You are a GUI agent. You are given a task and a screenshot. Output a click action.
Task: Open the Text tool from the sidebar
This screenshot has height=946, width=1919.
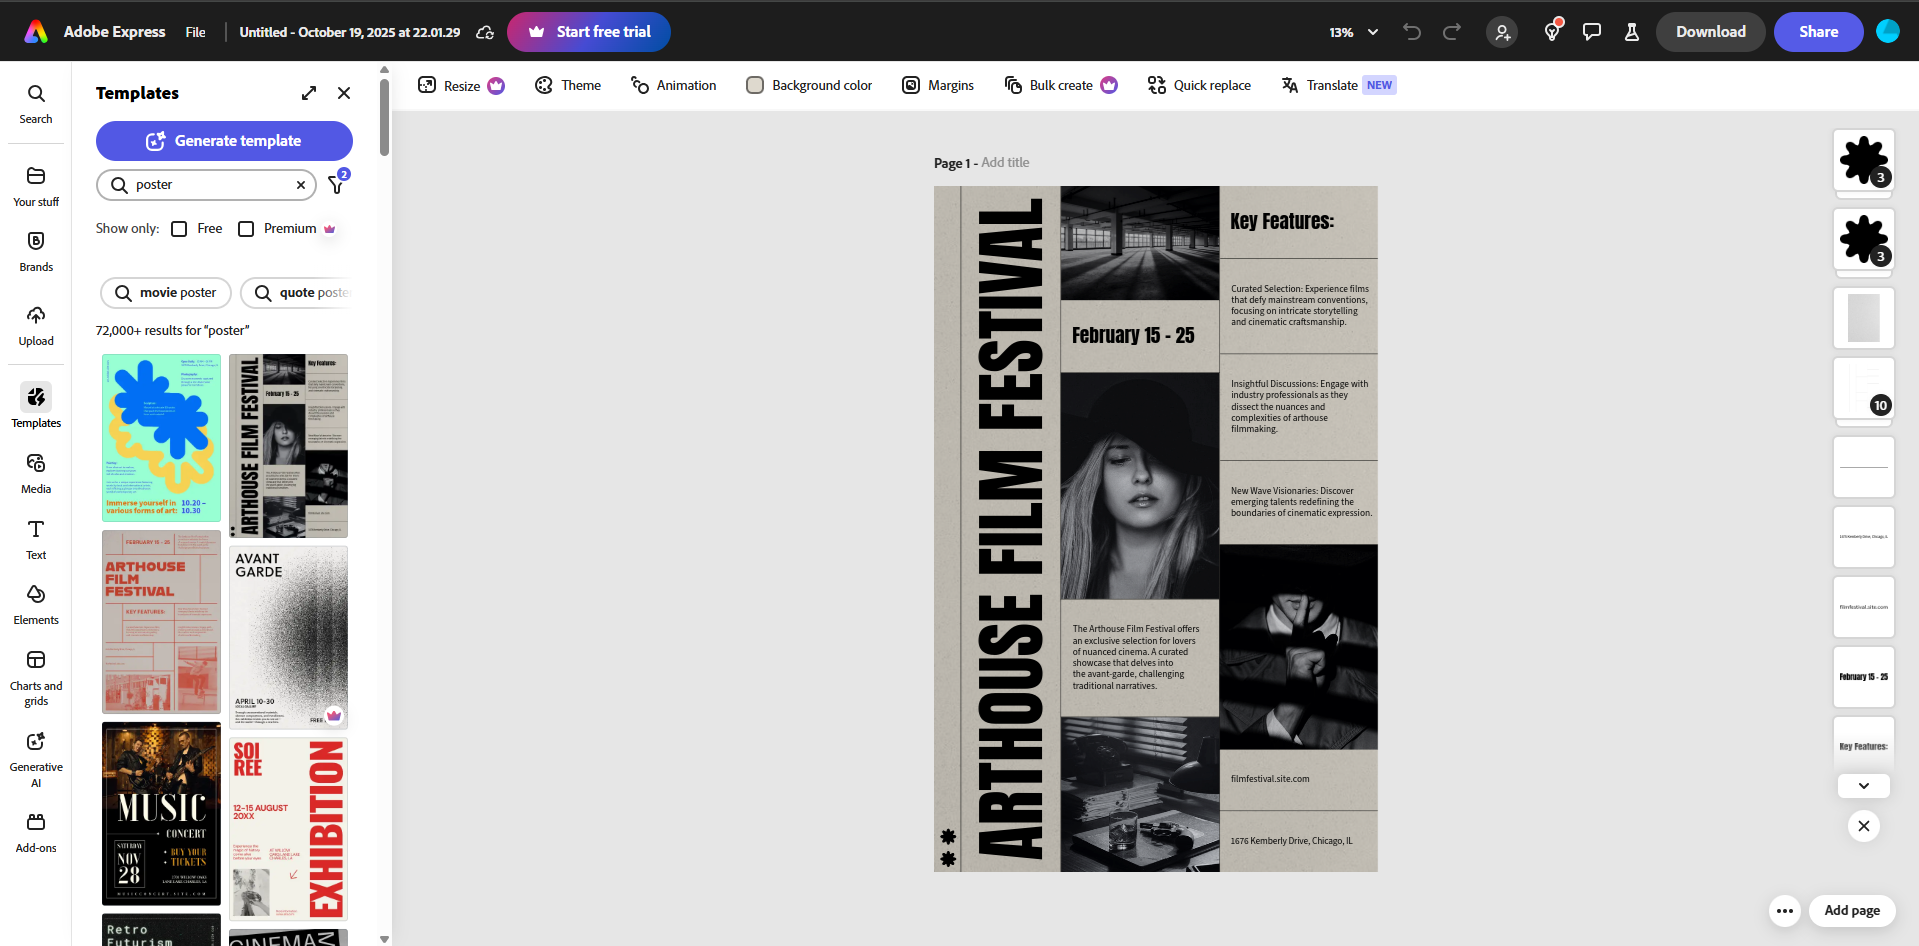click(x=35, y=538)
